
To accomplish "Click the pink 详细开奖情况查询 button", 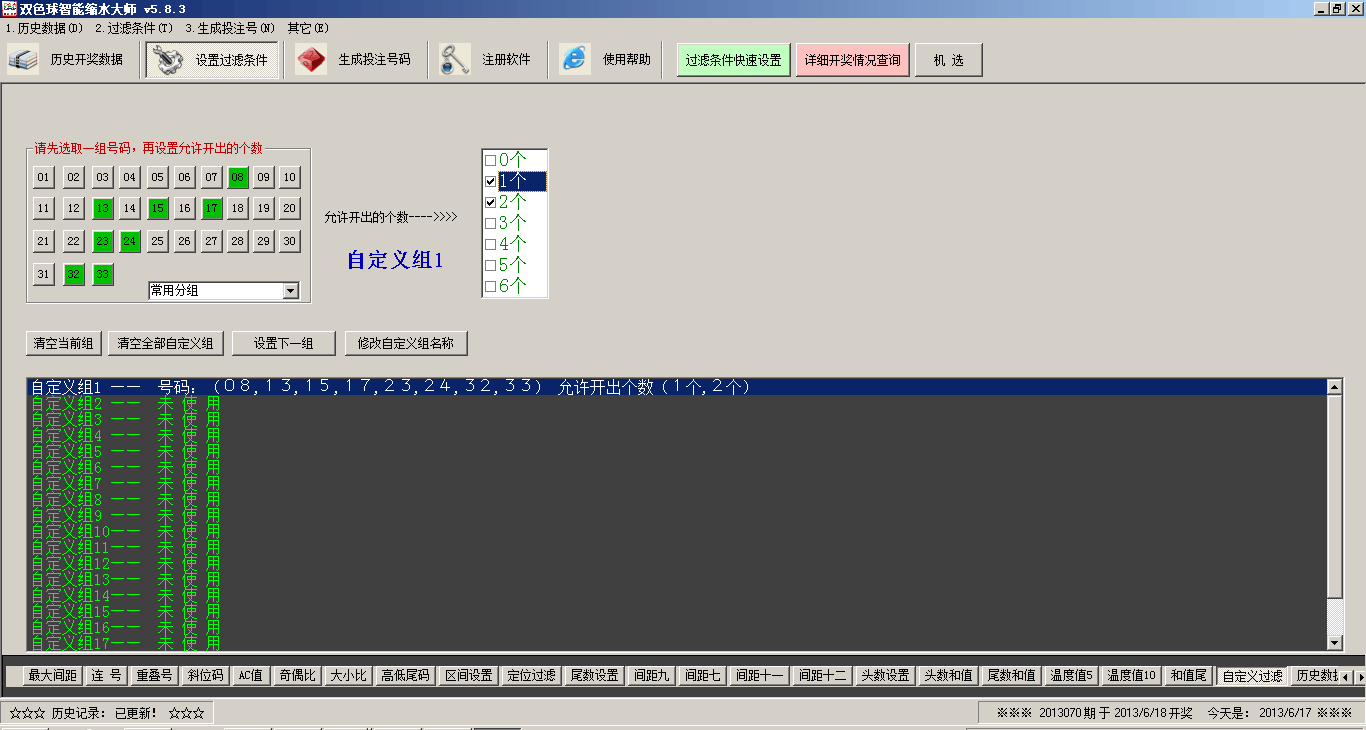I will 853,60.
